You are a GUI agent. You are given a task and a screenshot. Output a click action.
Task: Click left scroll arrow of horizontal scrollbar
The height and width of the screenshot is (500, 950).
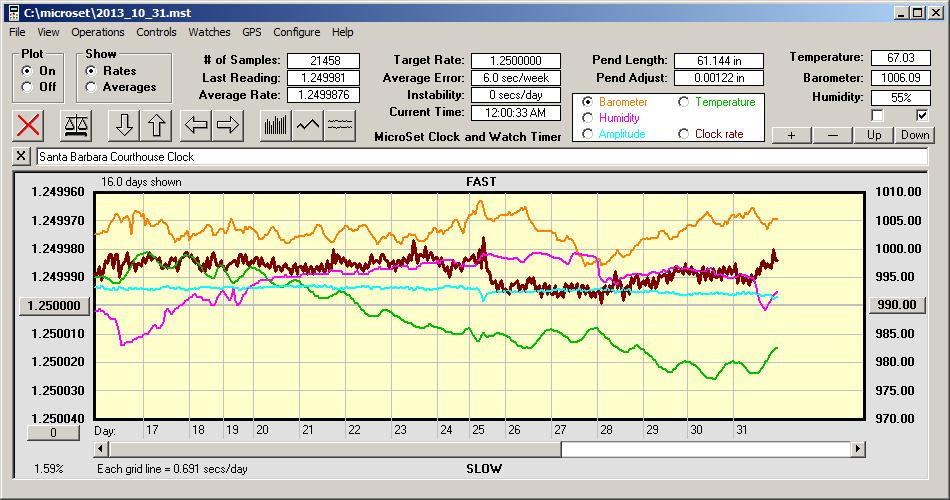(x=102, y=449)
